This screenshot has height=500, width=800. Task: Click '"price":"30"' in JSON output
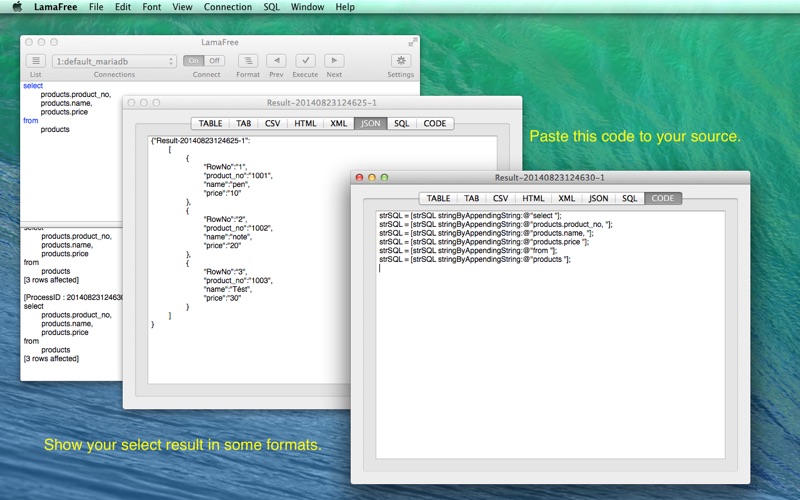click(222, 298)
